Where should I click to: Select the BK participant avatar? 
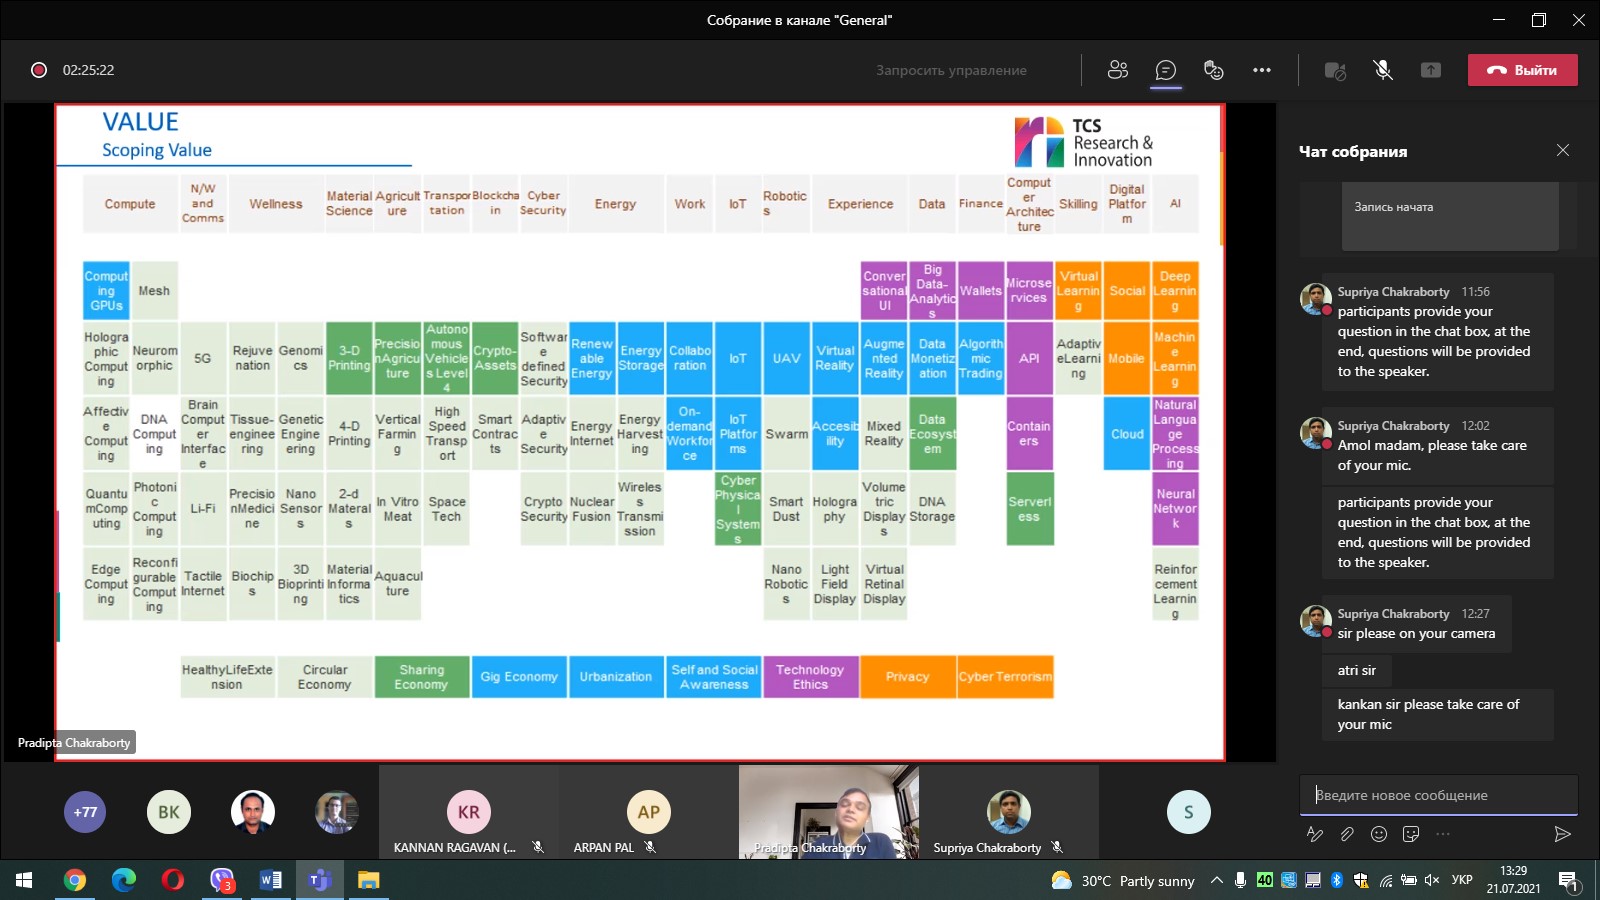(169, 812)
